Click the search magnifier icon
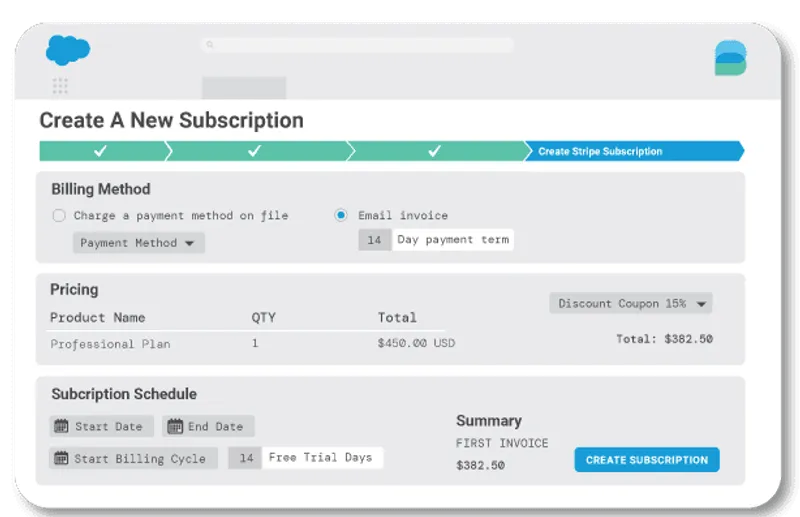The height and width of the screenshot is (517, 800). point(210,45)
